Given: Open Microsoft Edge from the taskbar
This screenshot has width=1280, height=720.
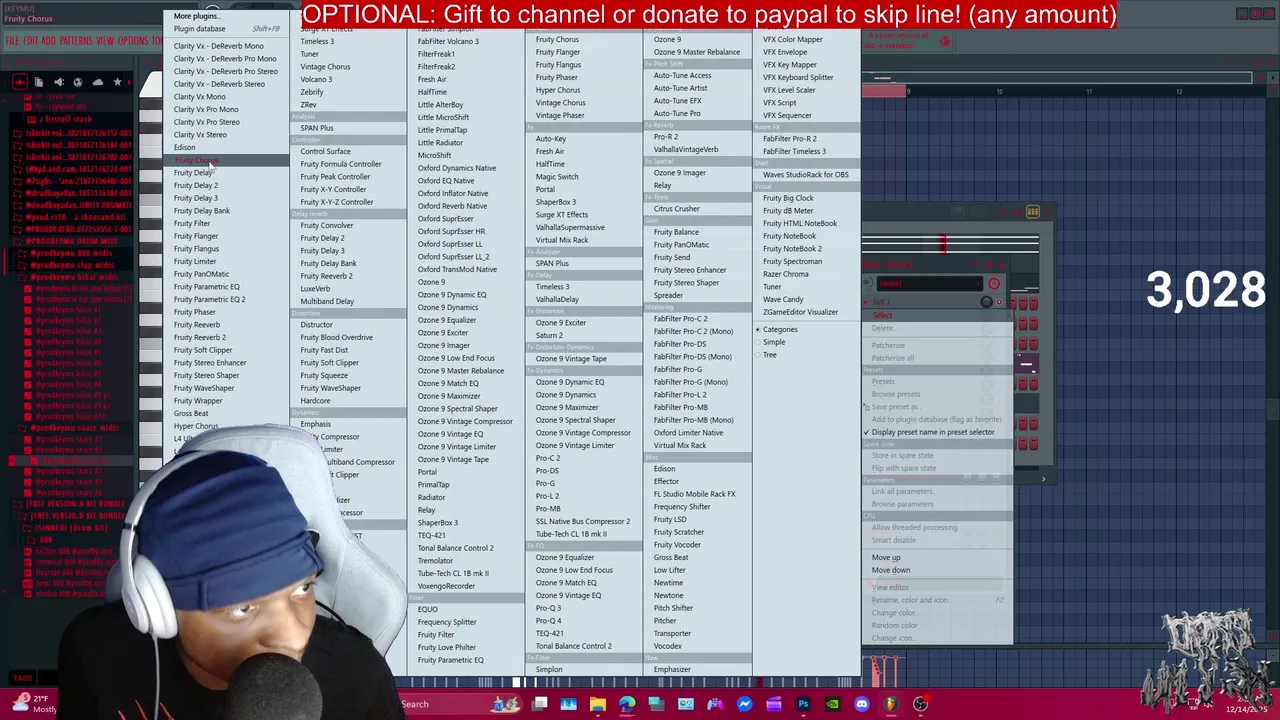Looking at the screenshot, I should pyautogui.click(x=627, y=704).
